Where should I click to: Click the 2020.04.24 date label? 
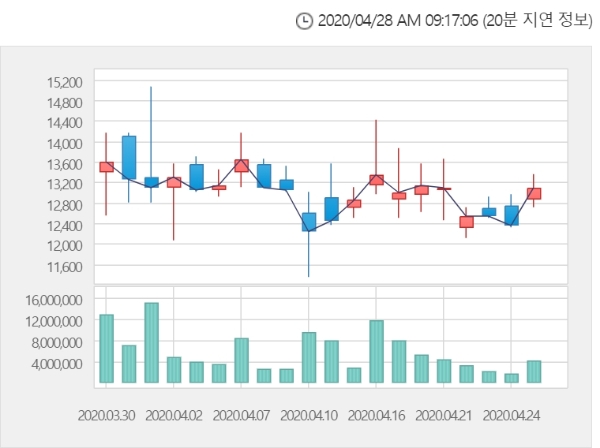(x=511, y=415)
